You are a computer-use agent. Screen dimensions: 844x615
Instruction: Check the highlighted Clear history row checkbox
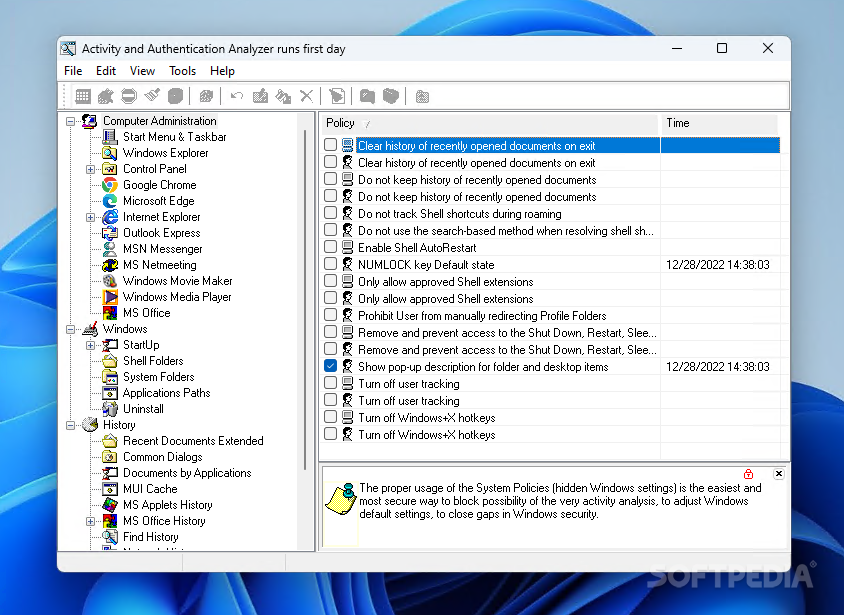pos(330,145)
